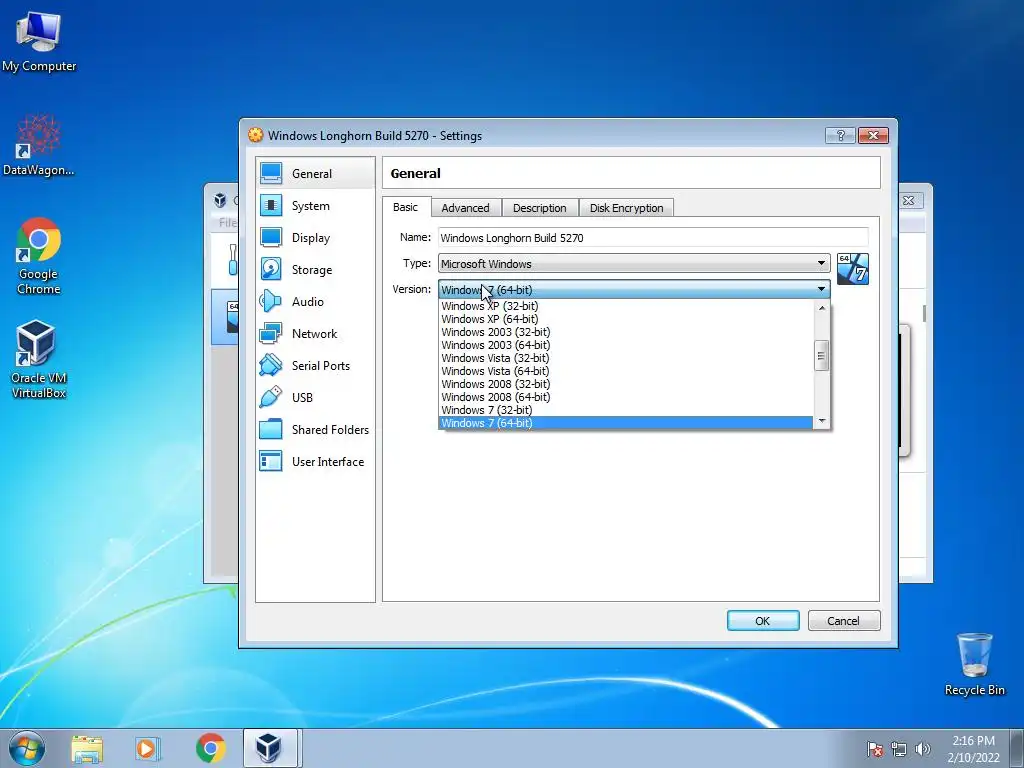
Task: Open My Computer desktop icon
Action: [x=39, y=43]
